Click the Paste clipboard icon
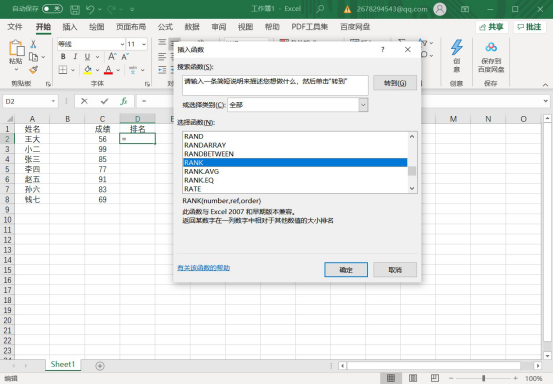This screenshot has width=553, height=385. click(x=16, y=48)
